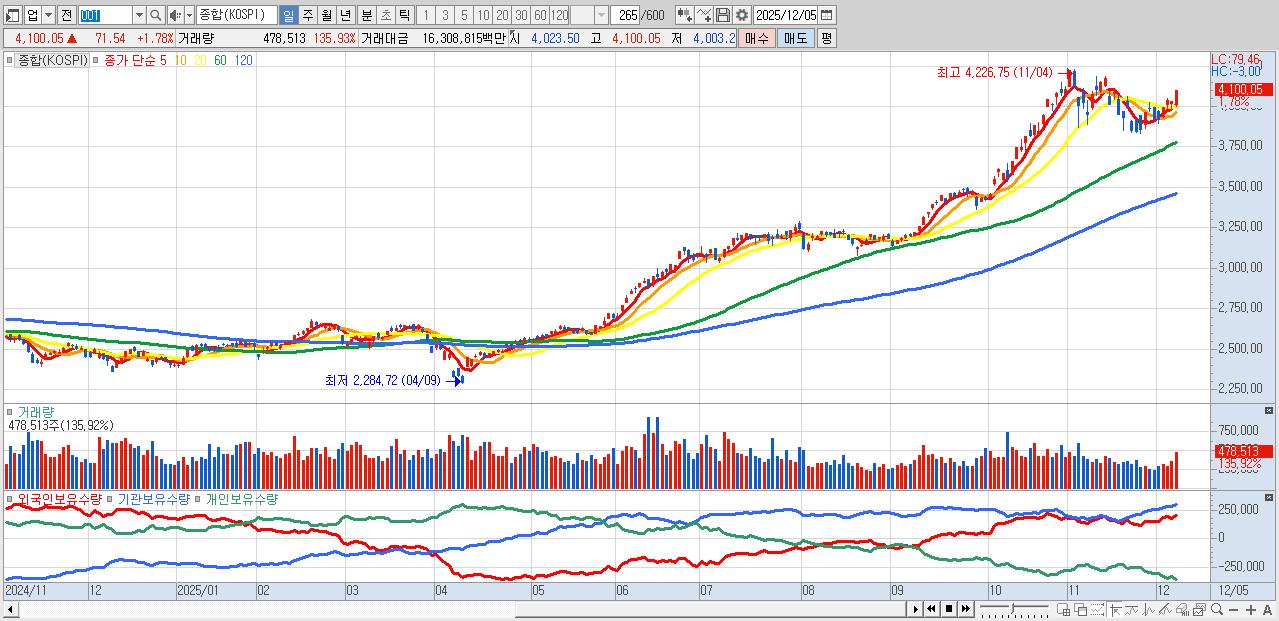Select the 5 interval button
Viewport: 1279px width, 621px height.
463,15
